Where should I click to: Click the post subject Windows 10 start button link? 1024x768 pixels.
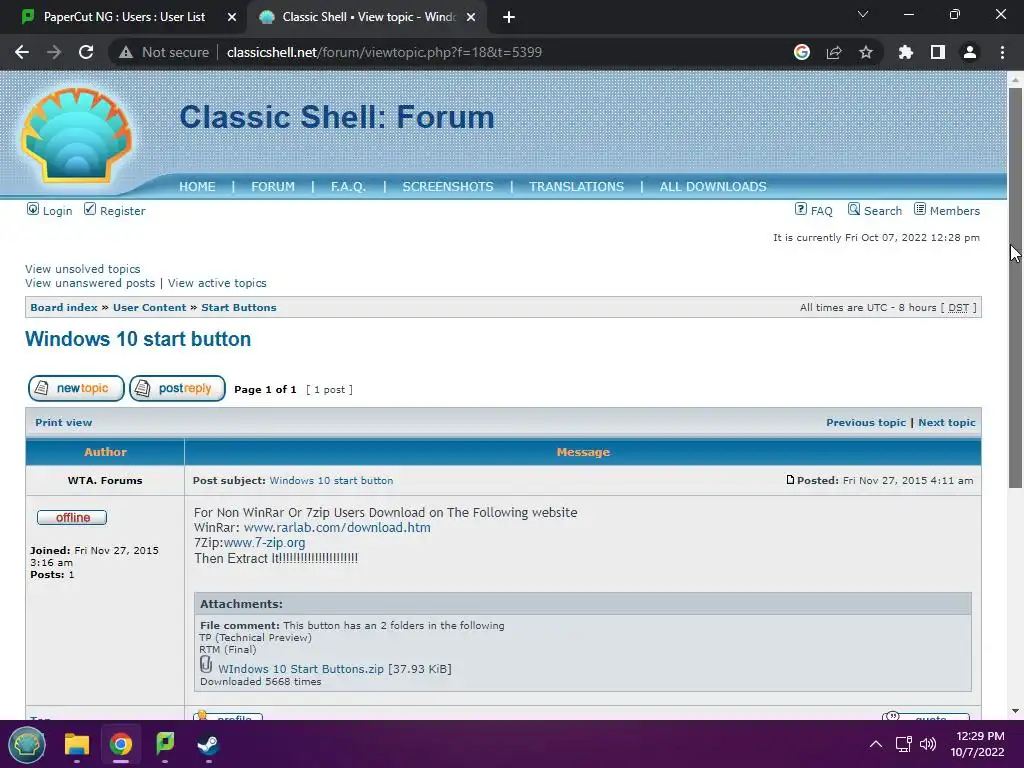click(x=331, y=481)
